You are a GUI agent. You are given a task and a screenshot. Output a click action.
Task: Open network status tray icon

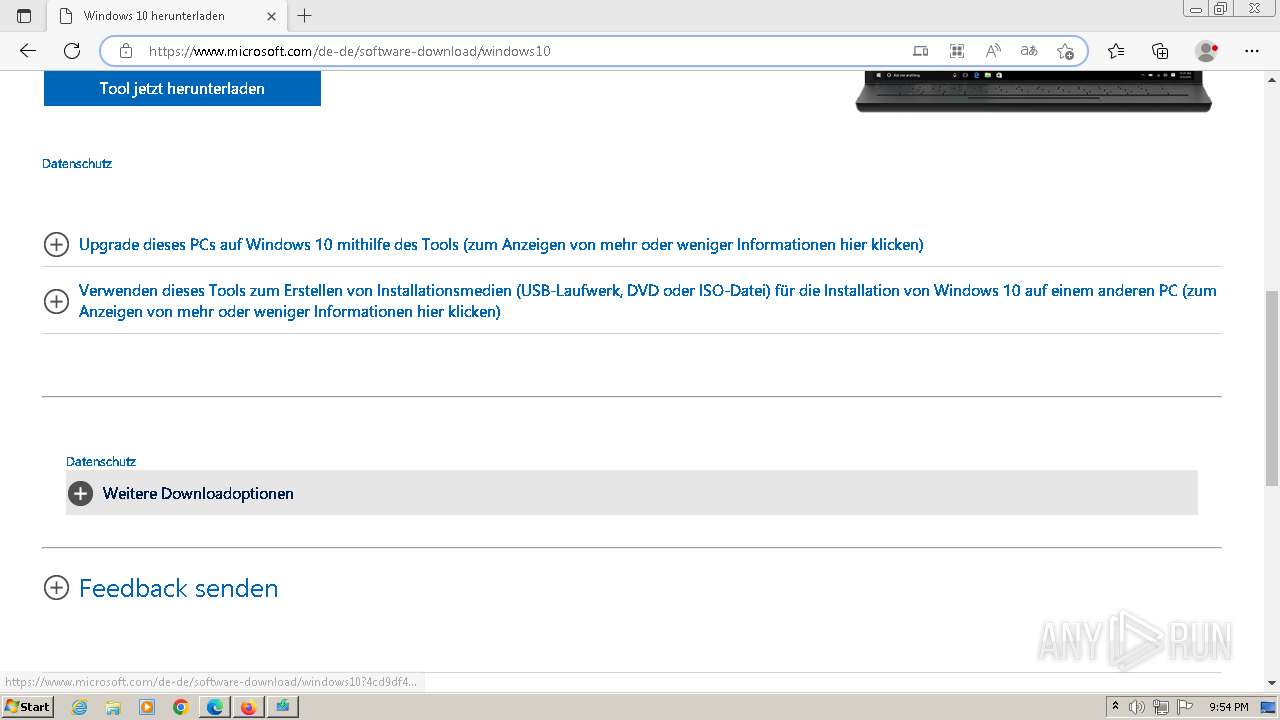pyautogui.click(x=1161, y=707)
